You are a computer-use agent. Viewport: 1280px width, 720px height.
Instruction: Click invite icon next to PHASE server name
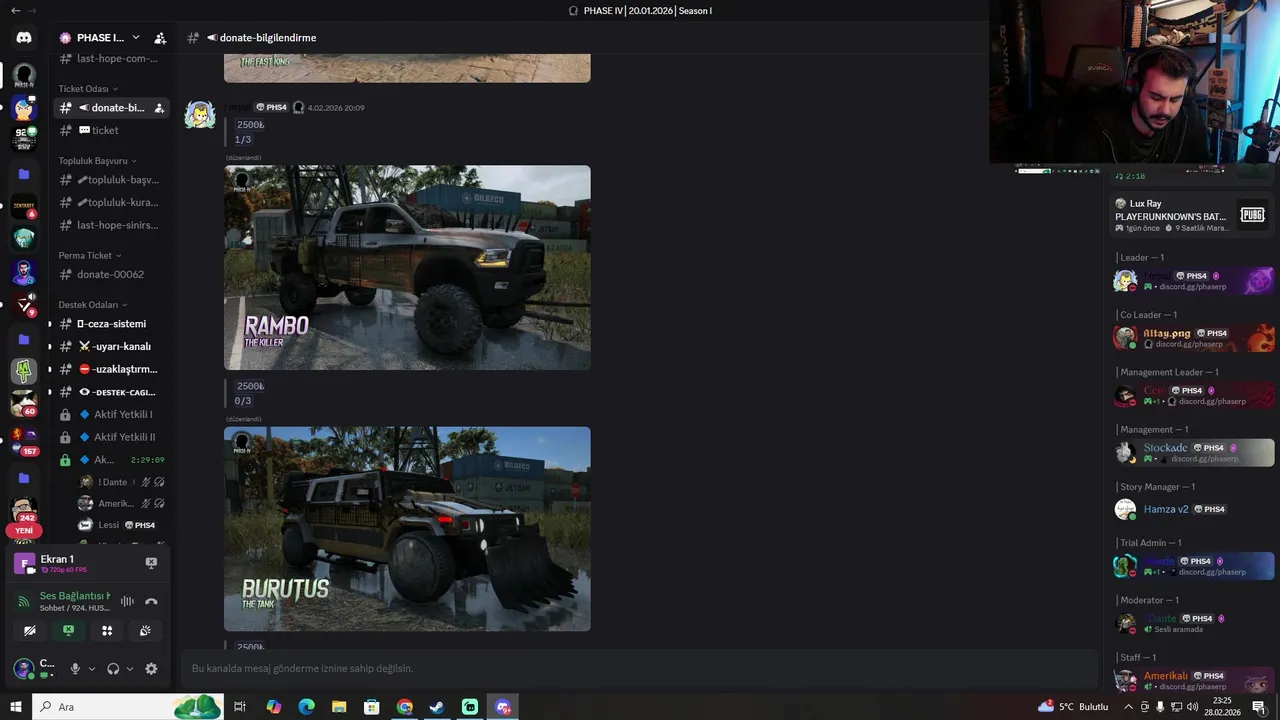pyautogui.click(x=160, y=38)
